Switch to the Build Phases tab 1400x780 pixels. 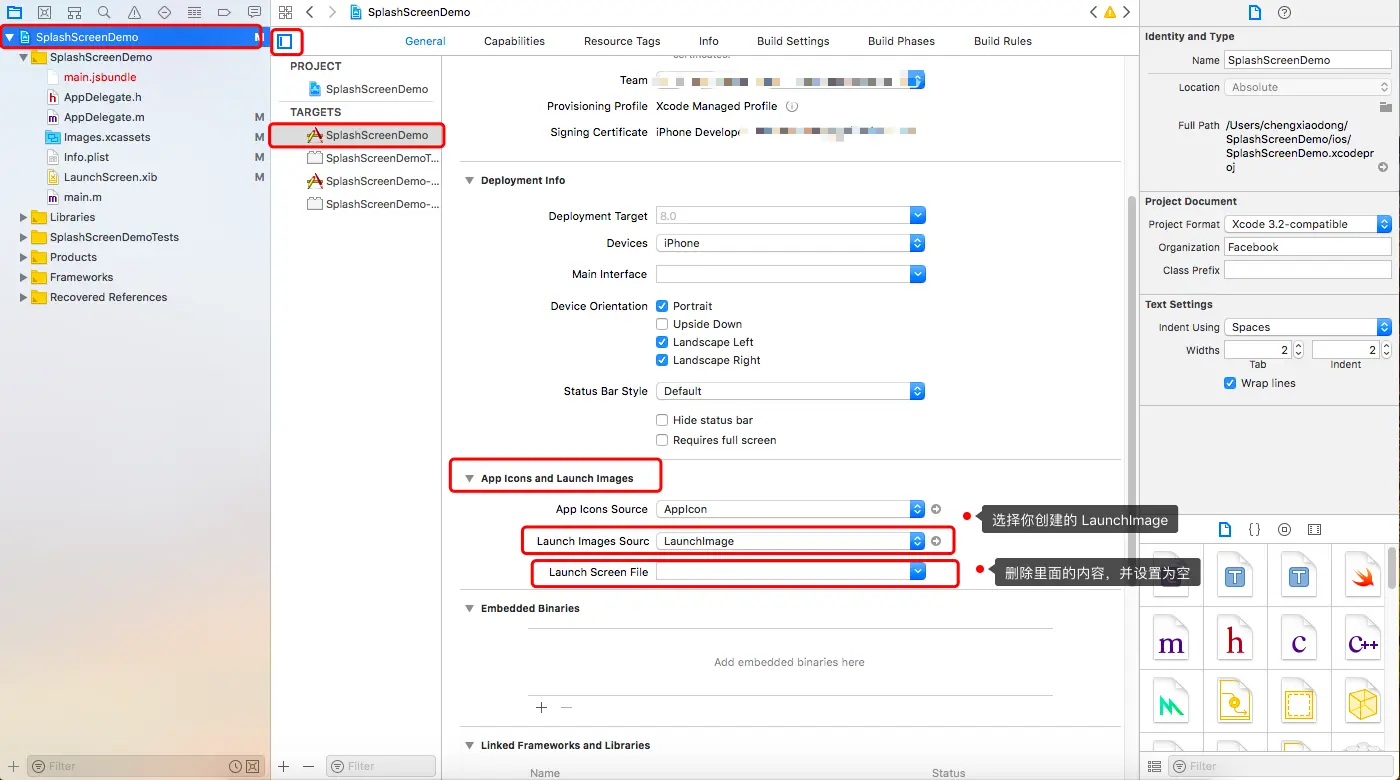(901, 41)
